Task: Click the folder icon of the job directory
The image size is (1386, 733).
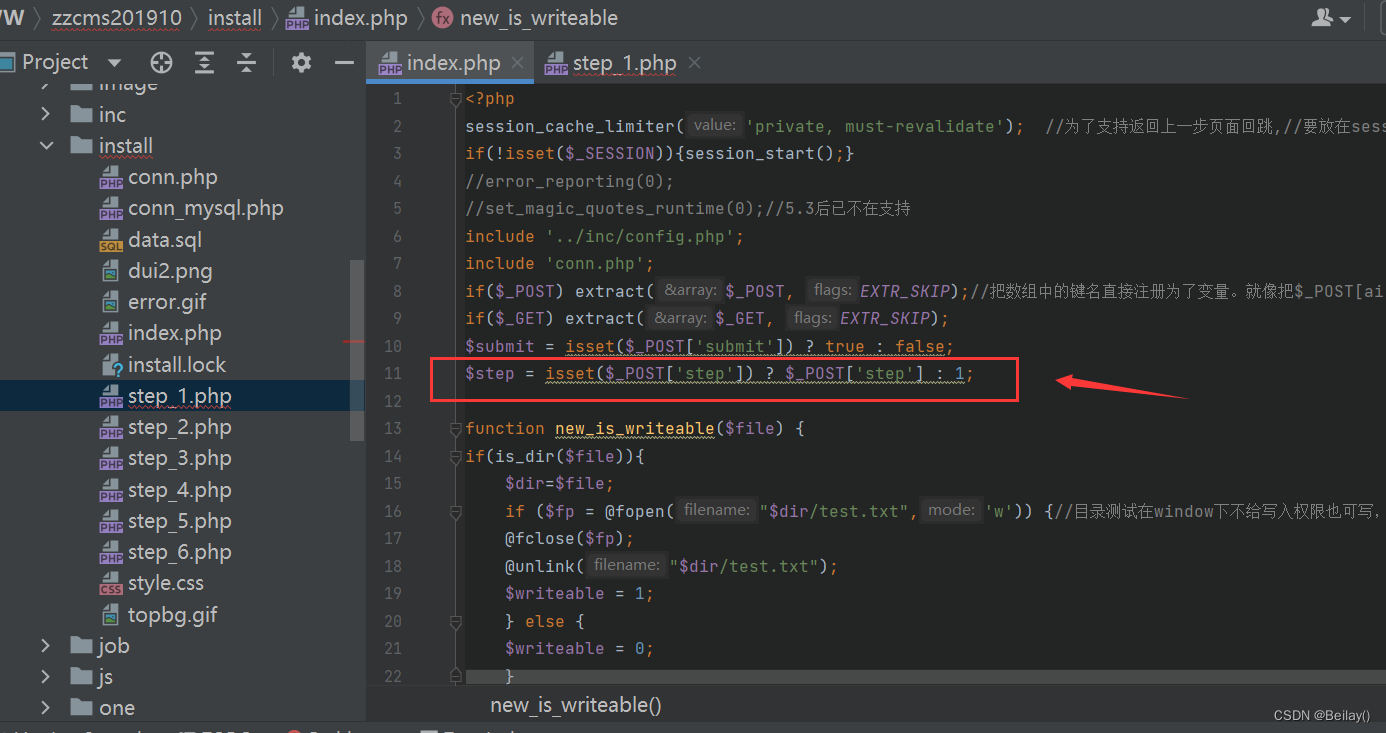Action: tap(82, 646)
